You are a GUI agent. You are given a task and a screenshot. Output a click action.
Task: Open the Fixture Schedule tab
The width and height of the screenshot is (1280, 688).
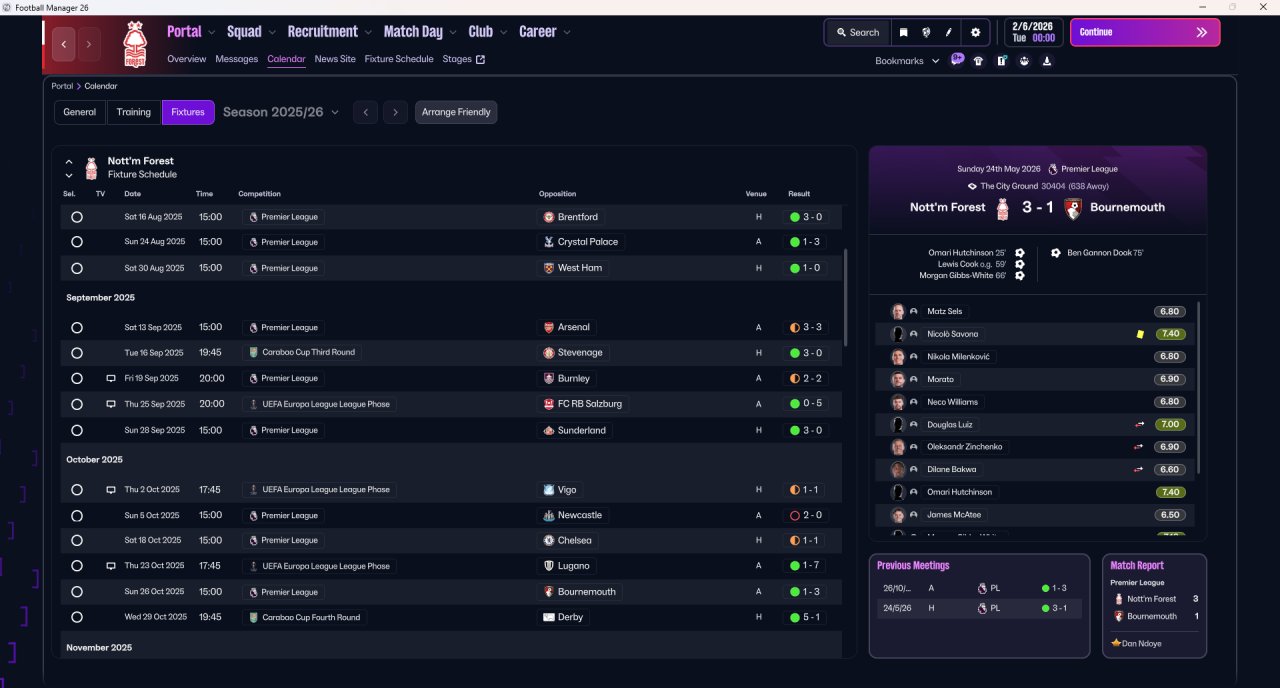[x=399, y=59]
